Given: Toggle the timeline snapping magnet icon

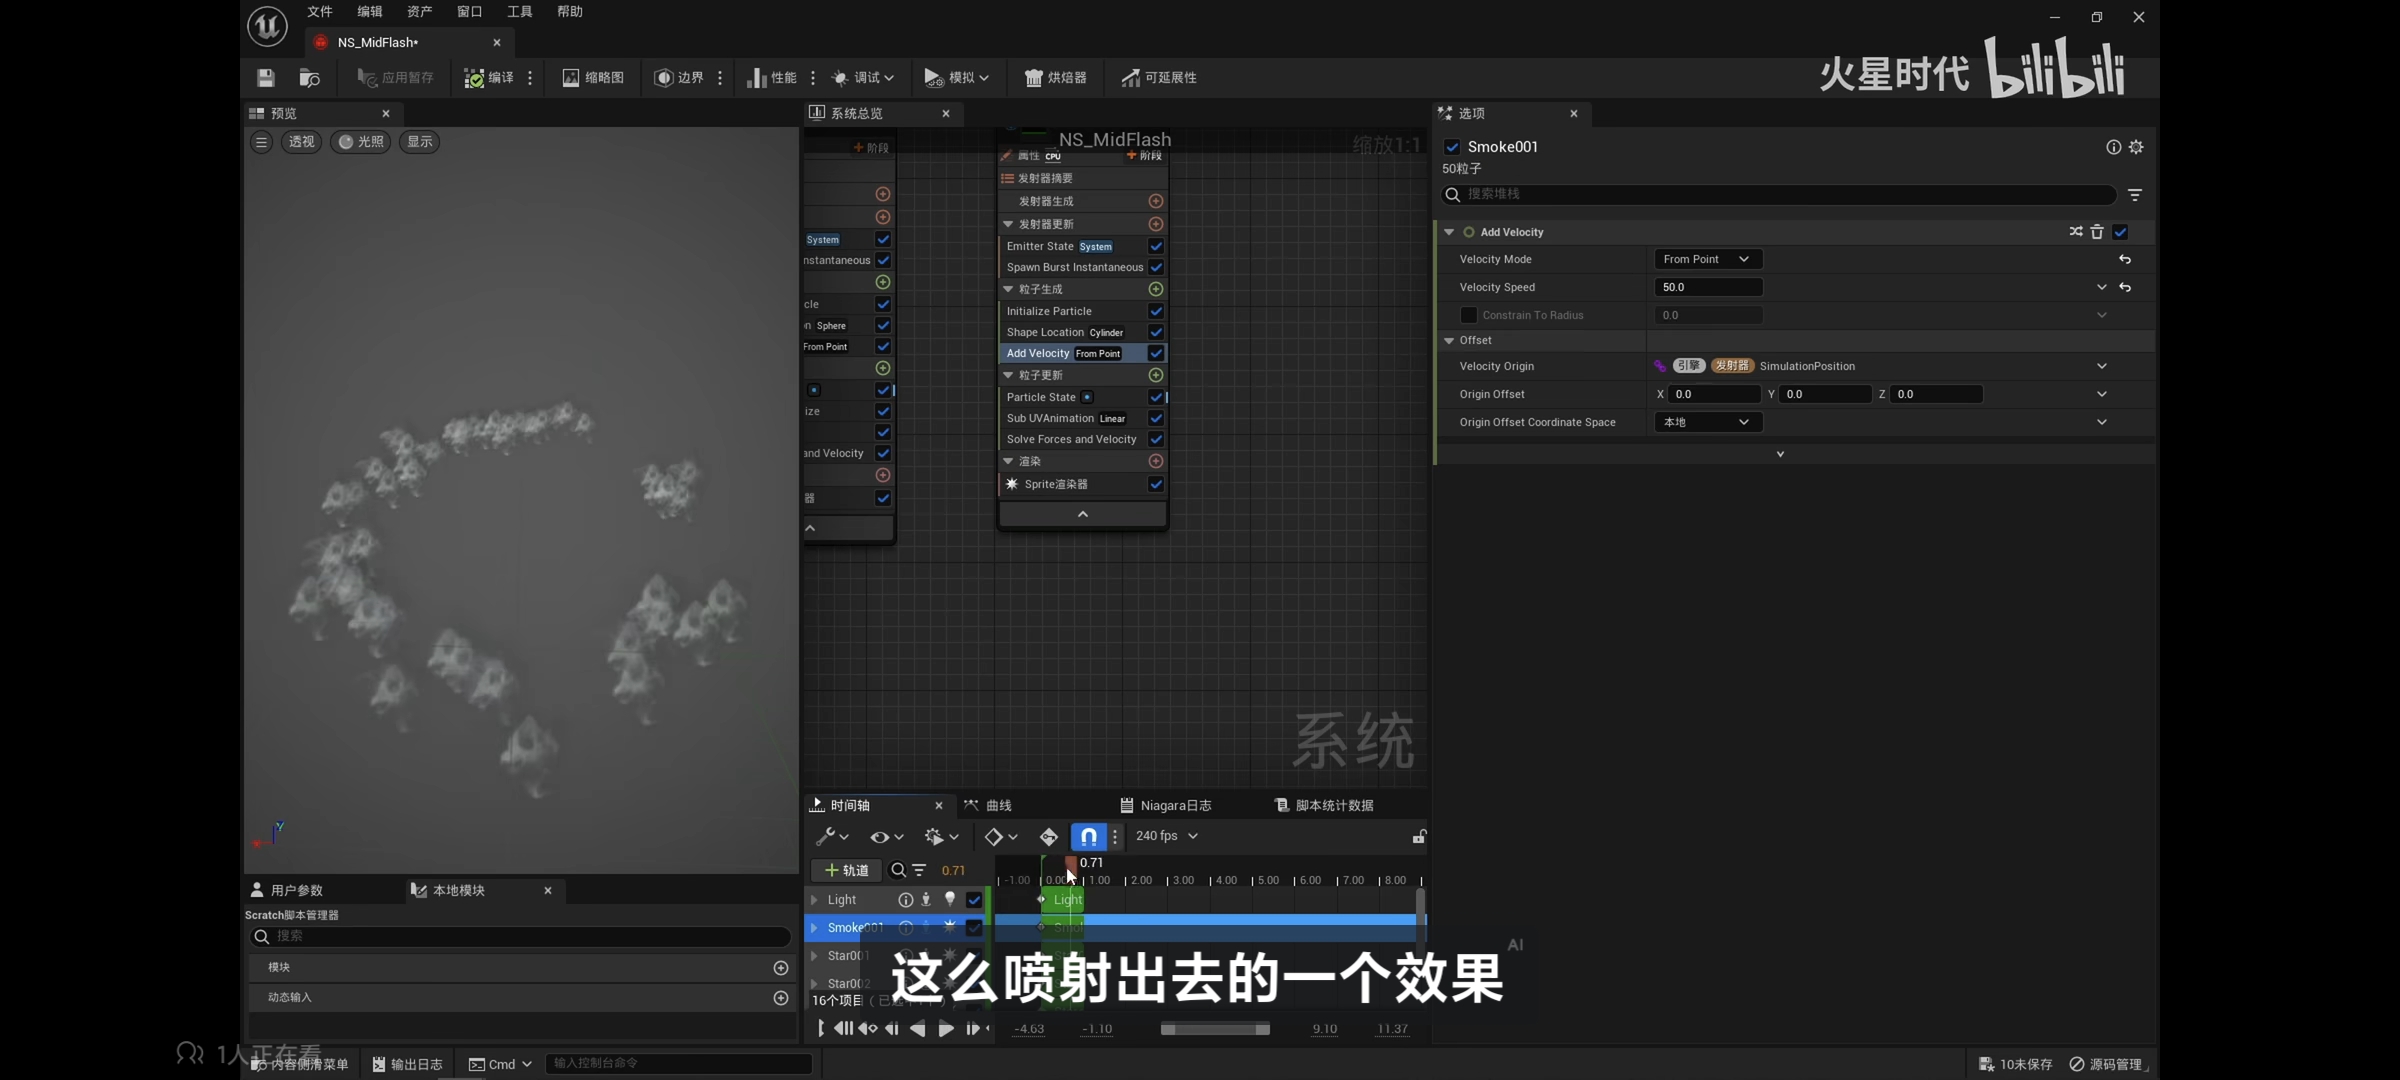Looking at the screenshot, I should [1088, 836].
